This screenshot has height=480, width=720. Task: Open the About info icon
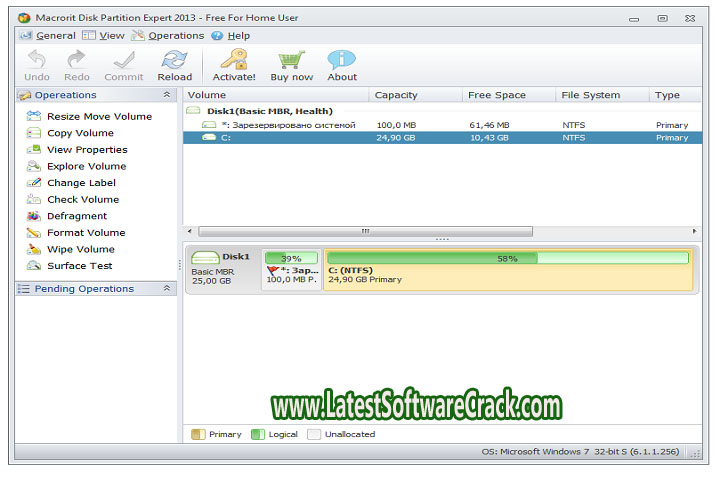342,60
